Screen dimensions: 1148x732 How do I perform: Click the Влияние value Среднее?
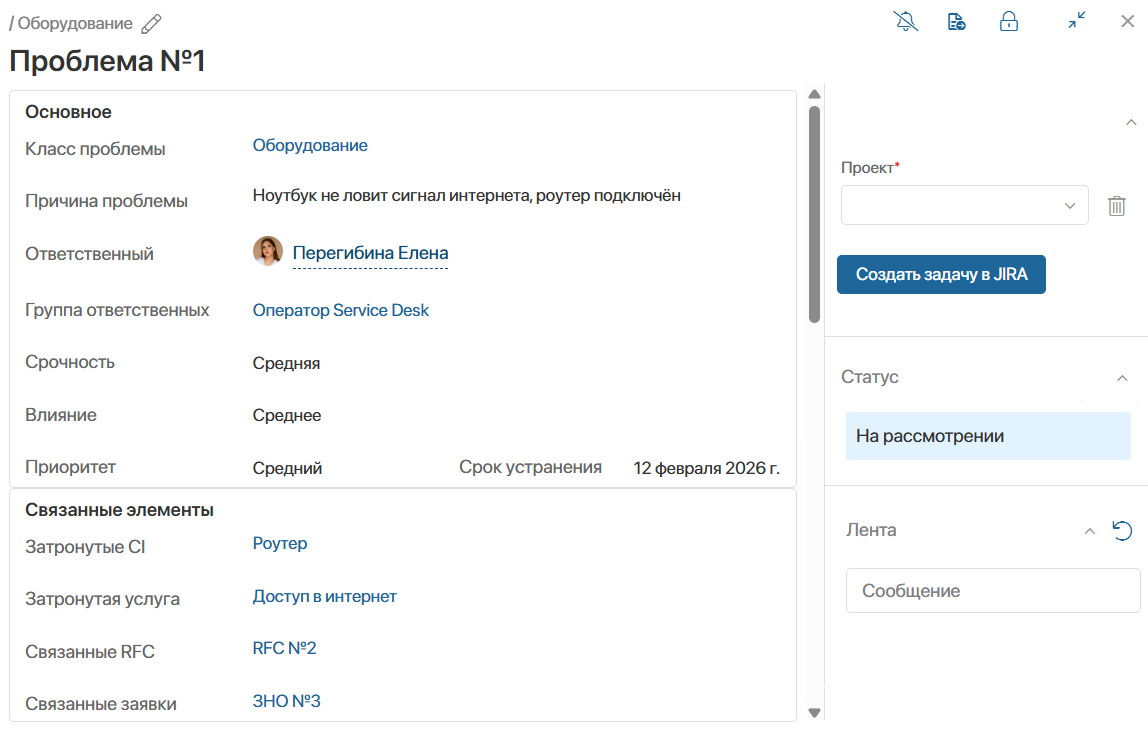click(x=287, y=415)
